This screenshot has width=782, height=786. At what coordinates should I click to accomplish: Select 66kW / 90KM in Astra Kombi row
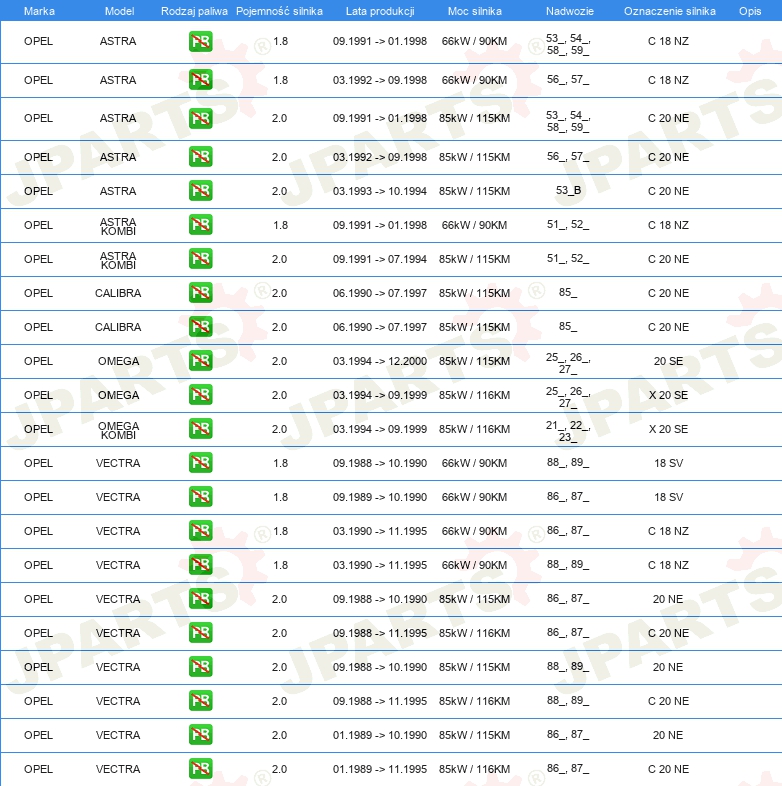coord(474,225)
